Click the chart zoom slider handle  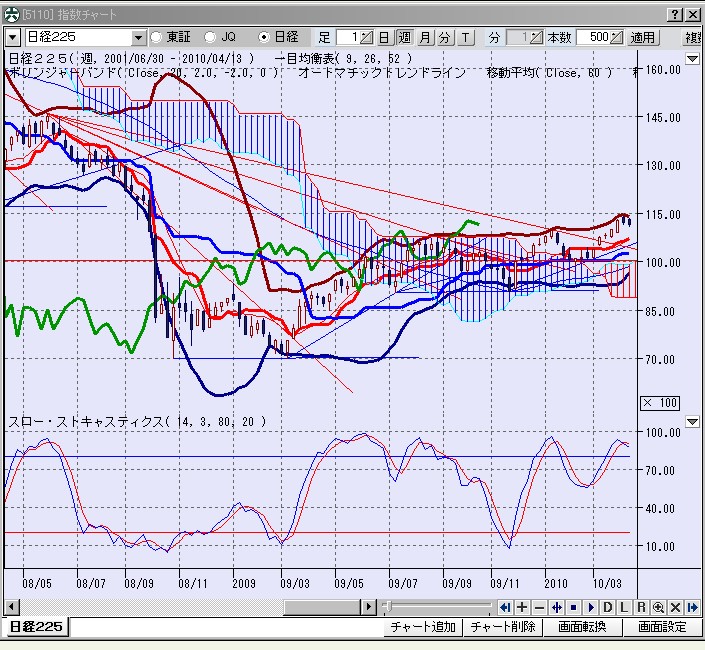(x=389, y=607)
